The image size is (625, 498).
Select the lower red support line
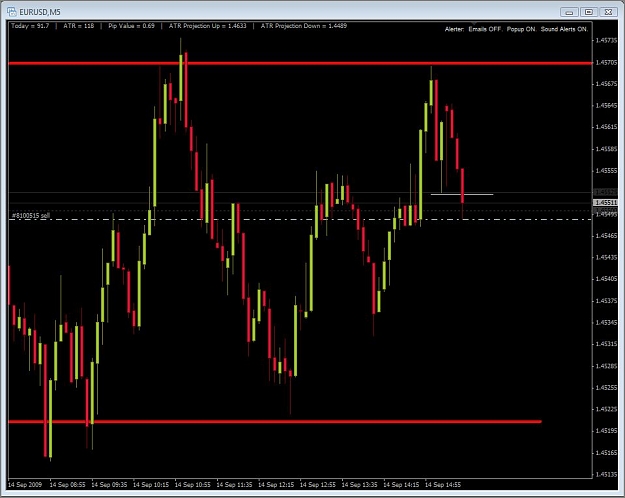click(x=275, y=421)
